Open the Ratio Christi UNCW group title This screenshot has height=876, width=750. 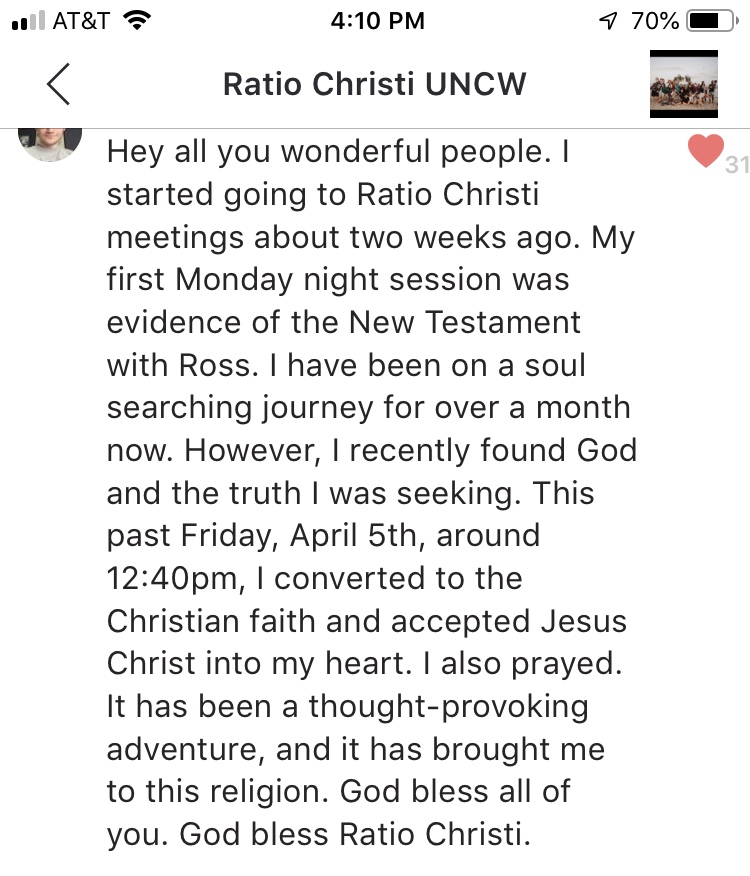374,84
